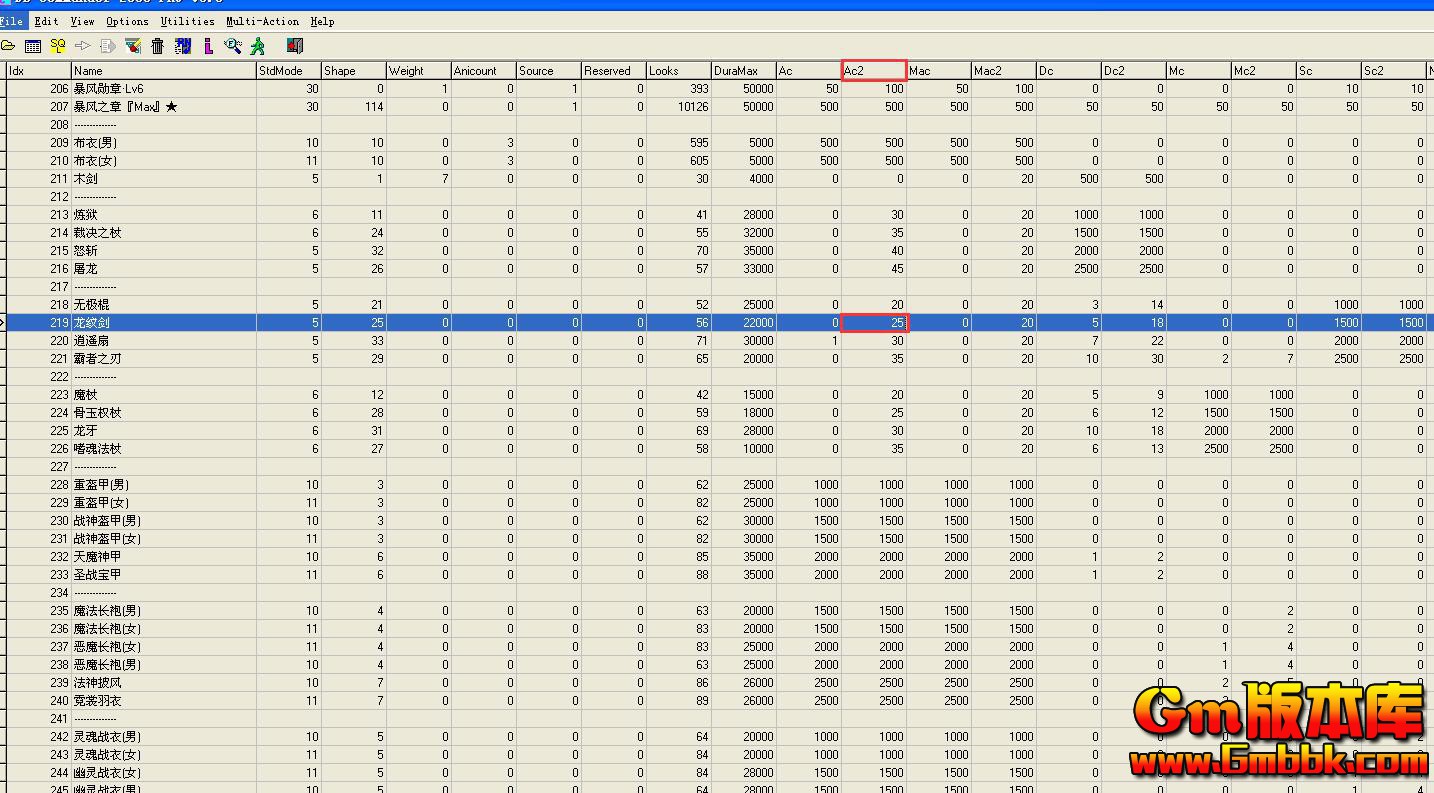Select the name cell of row 216
Viewport: 1434px width, 793px height.
tap(163, 269)
